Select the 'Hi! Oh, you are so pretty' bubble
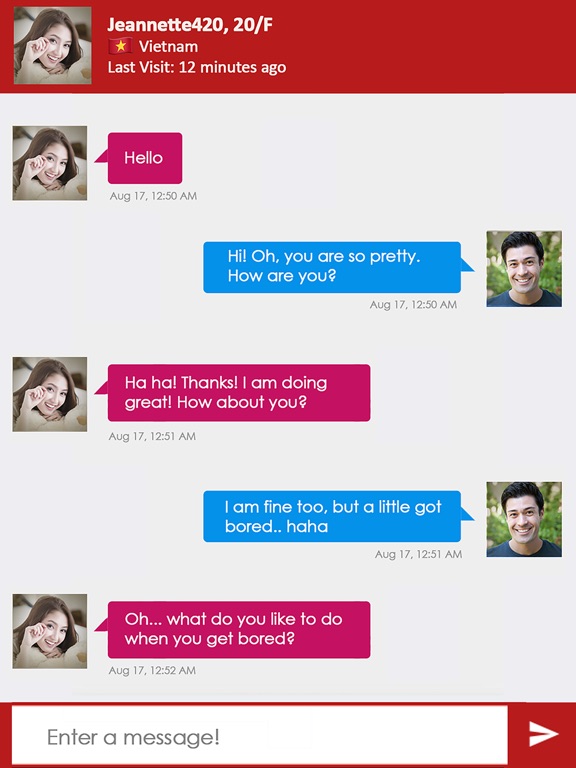This screenshot has width=576, height=768. (x=332, y=267)
